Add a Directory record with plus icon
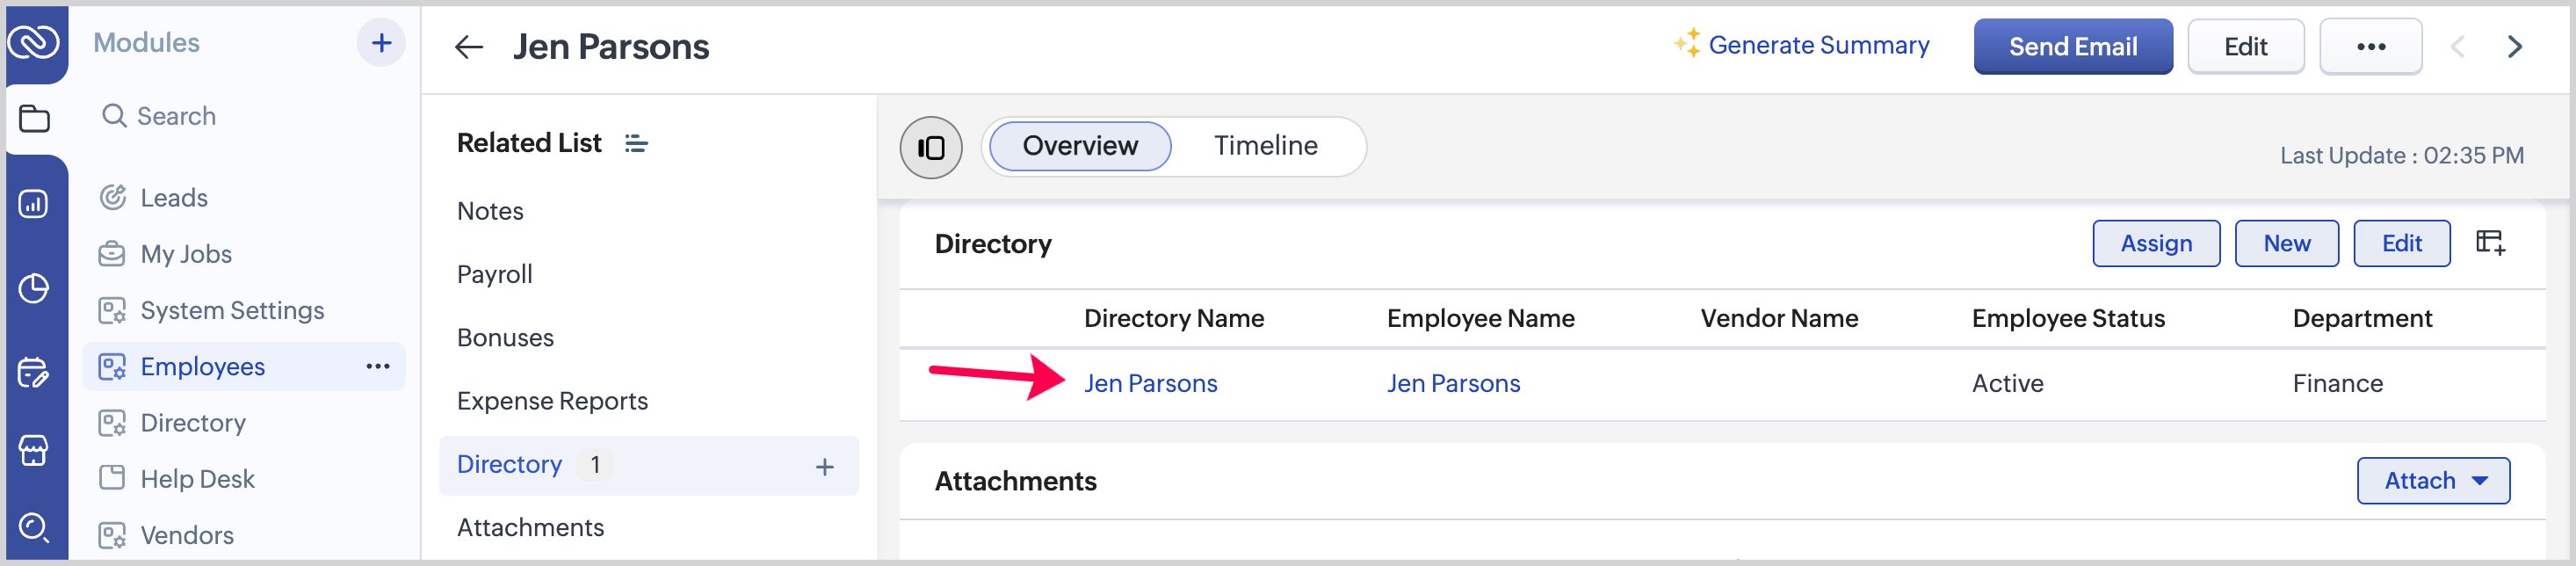The height and width of the screenshot is (566, 2576). [x=824, y=466]
